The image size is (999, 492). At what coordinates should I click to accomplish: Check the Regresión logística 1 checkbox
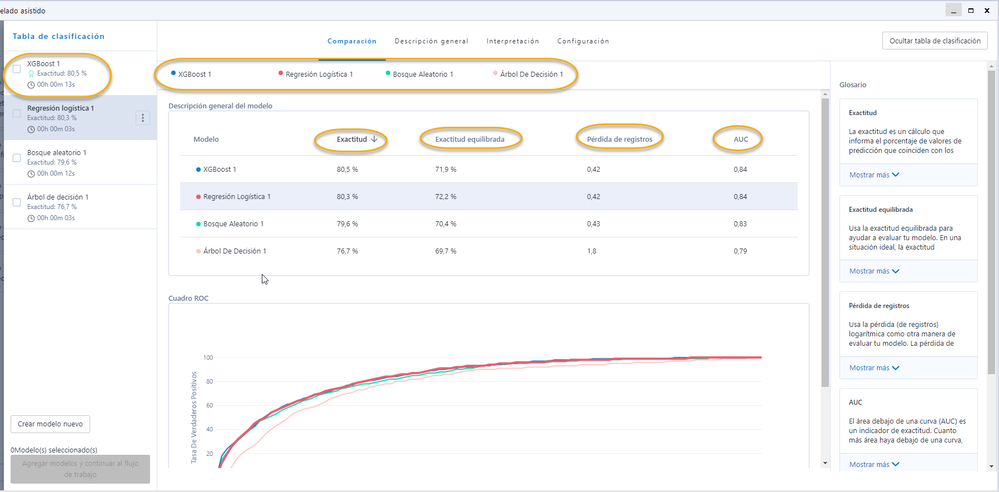17,113
